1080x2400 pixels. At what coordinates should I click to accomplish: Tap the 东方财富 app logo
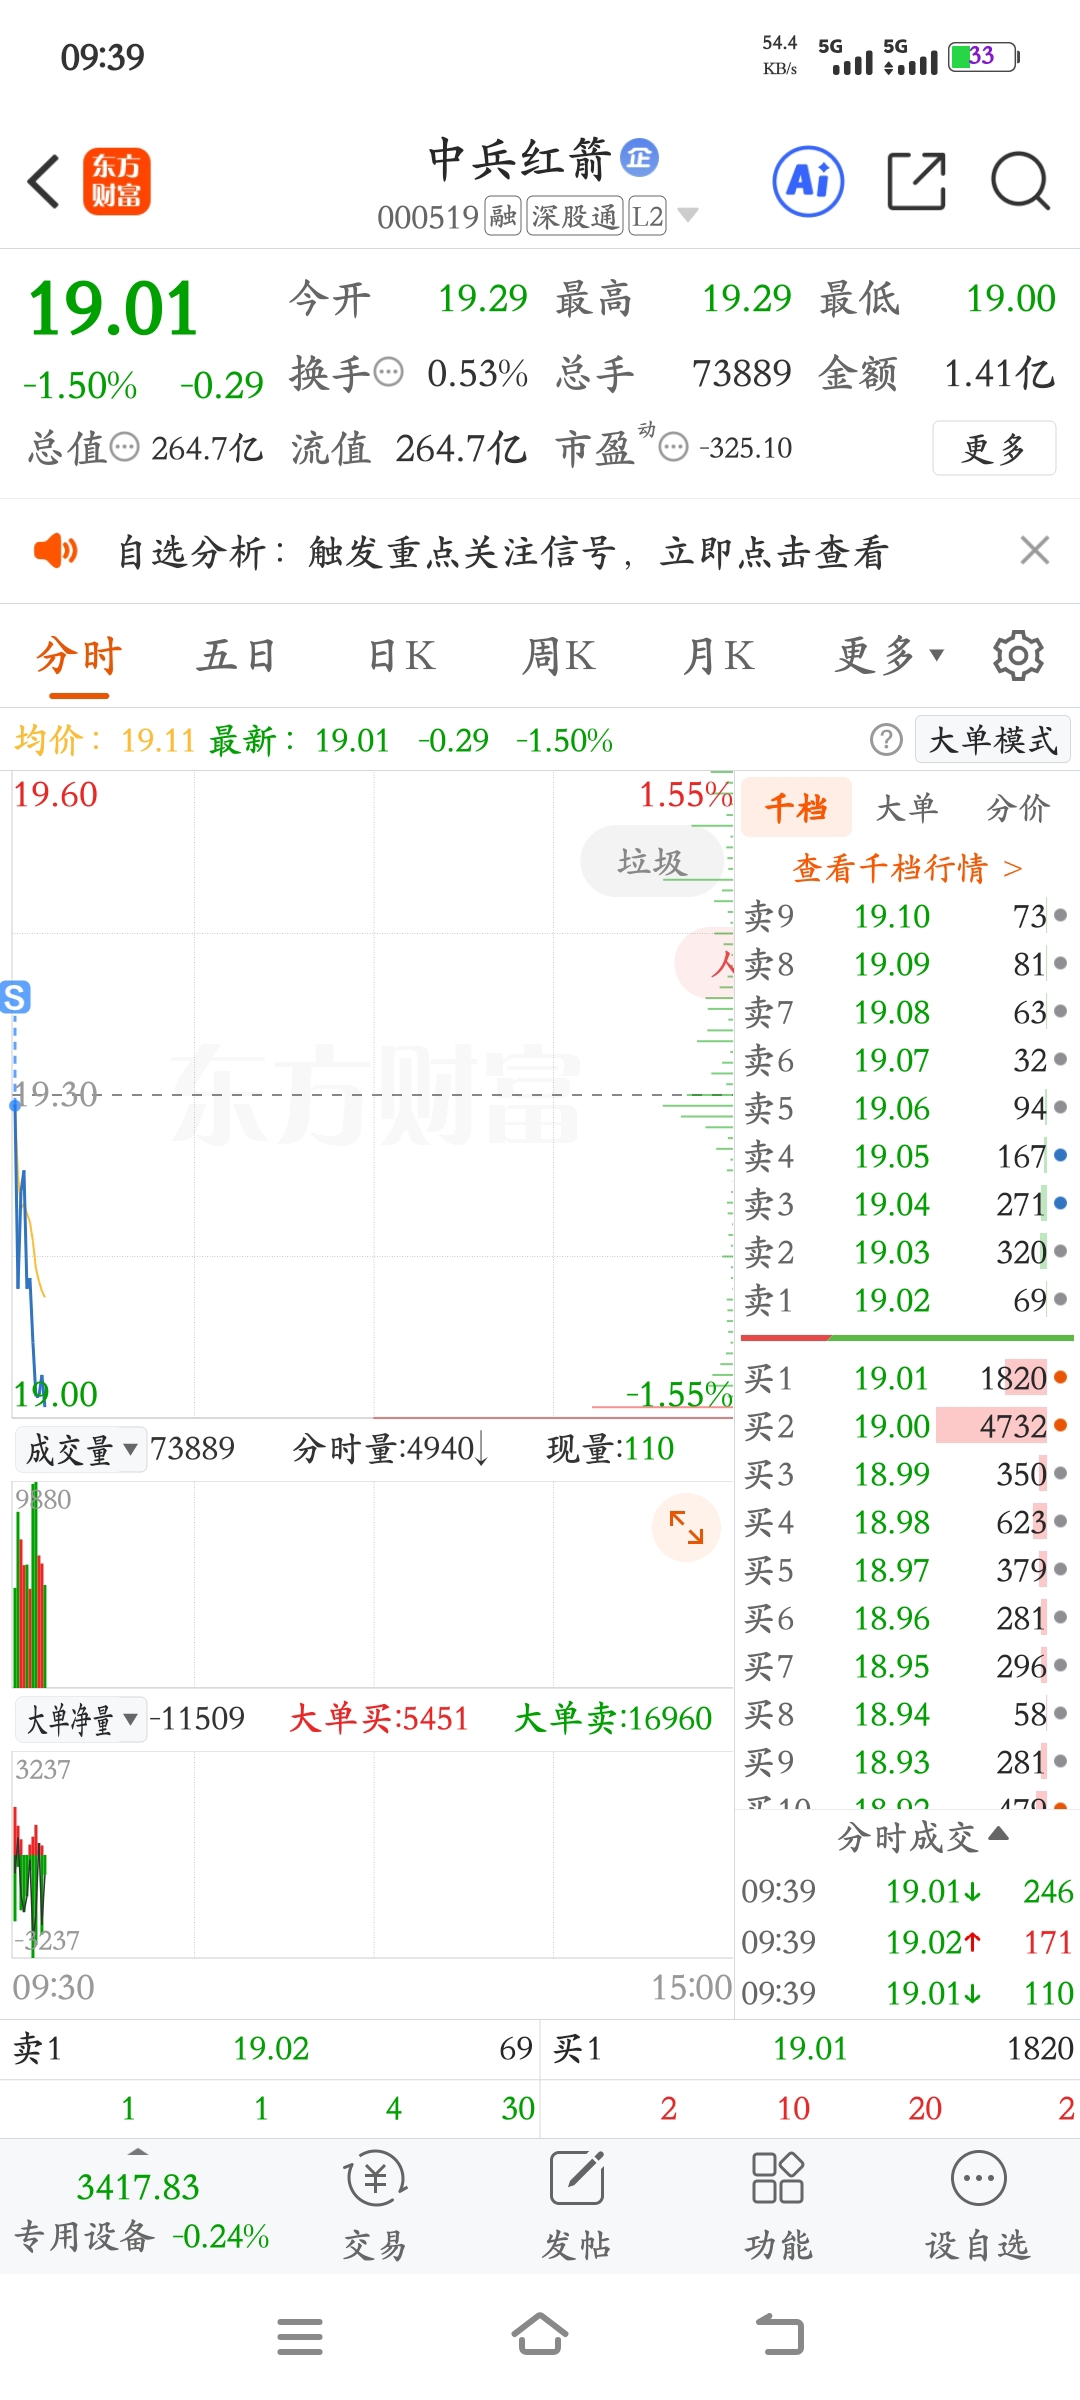(x=117, y=181)
